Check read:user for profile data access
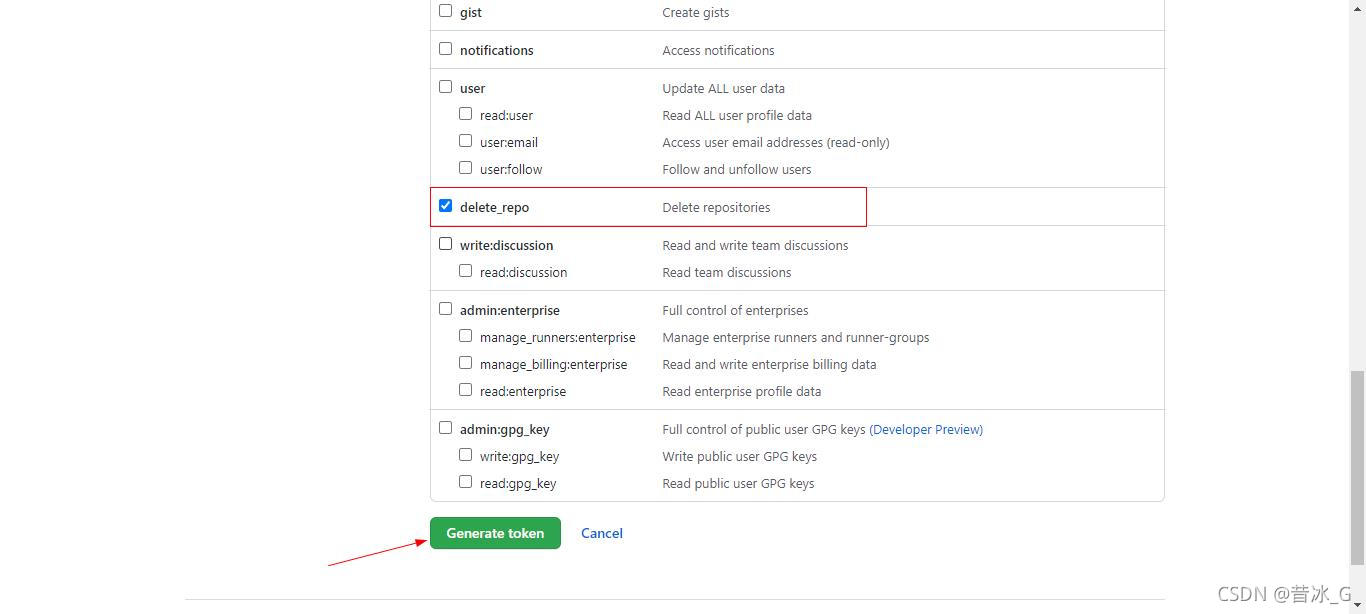 coord(466,114)
